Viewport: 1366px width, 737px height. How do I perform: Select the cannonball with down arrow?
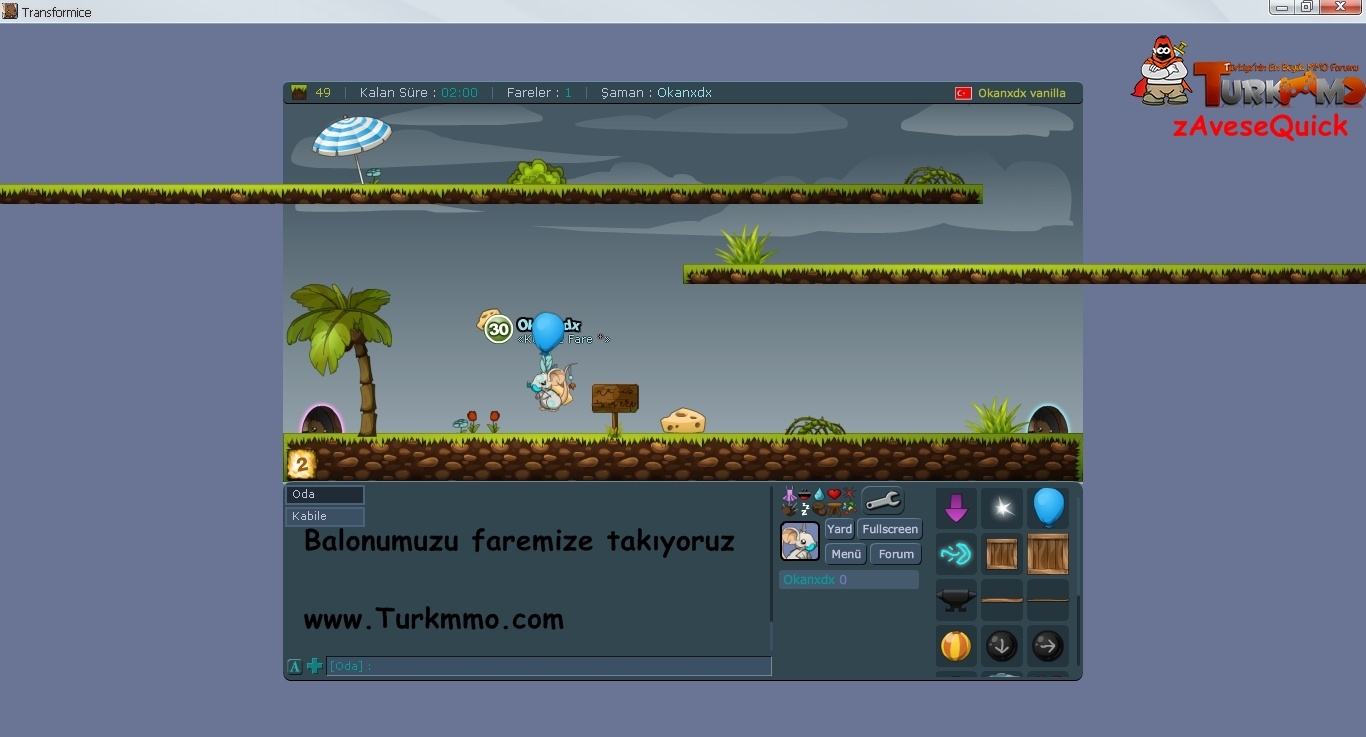[x=1002, y=646]
